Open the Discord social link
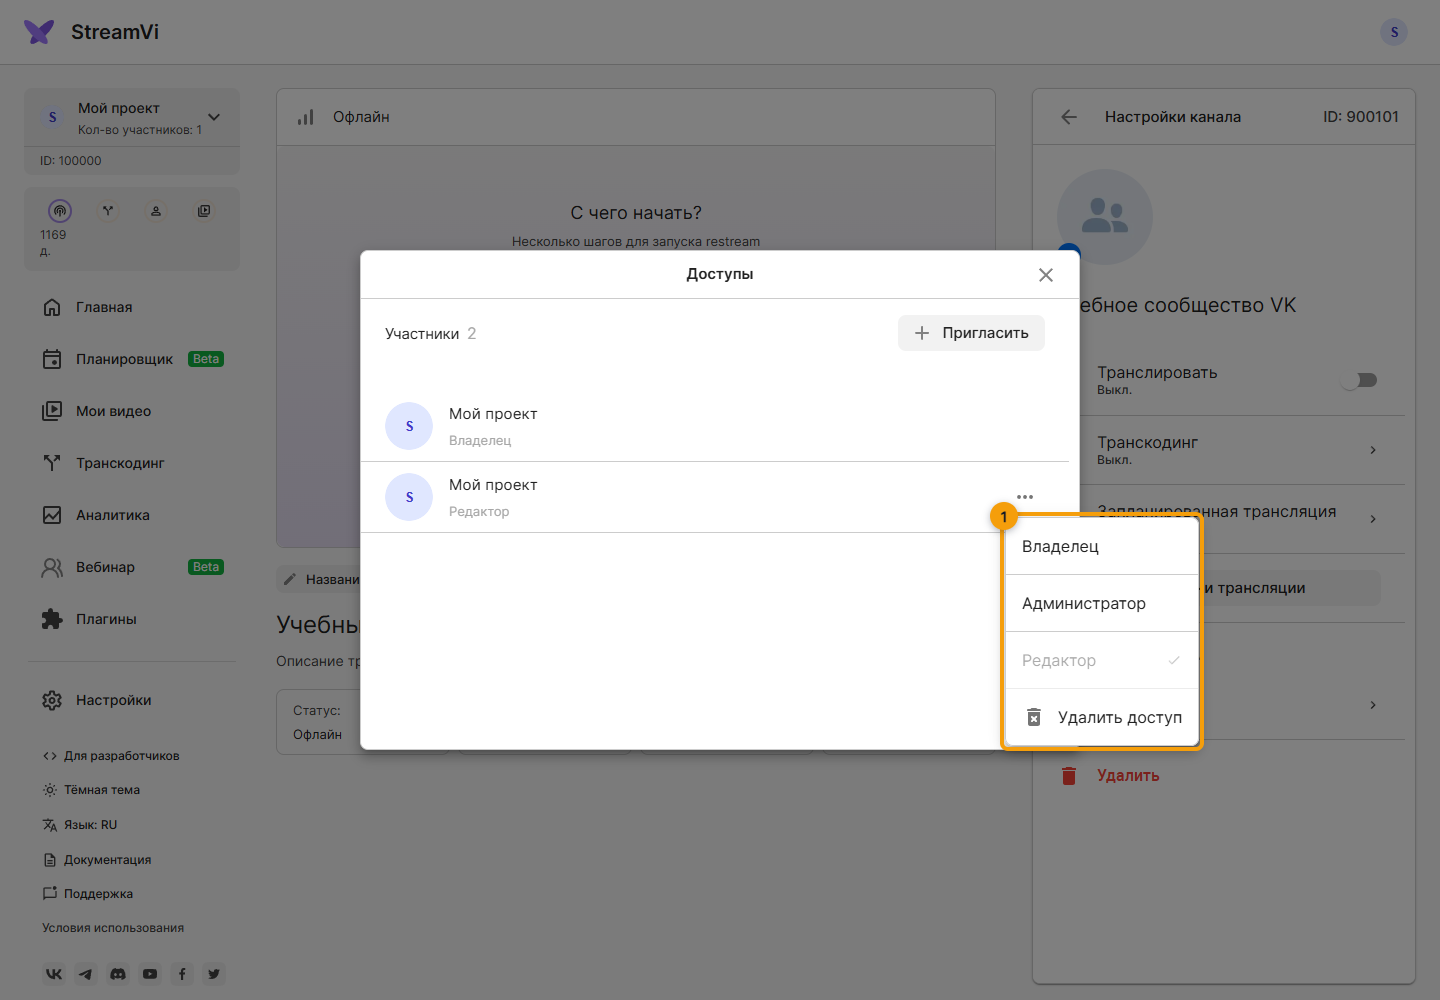The width and height of the screenshot is (1440, 1000). 118,974
